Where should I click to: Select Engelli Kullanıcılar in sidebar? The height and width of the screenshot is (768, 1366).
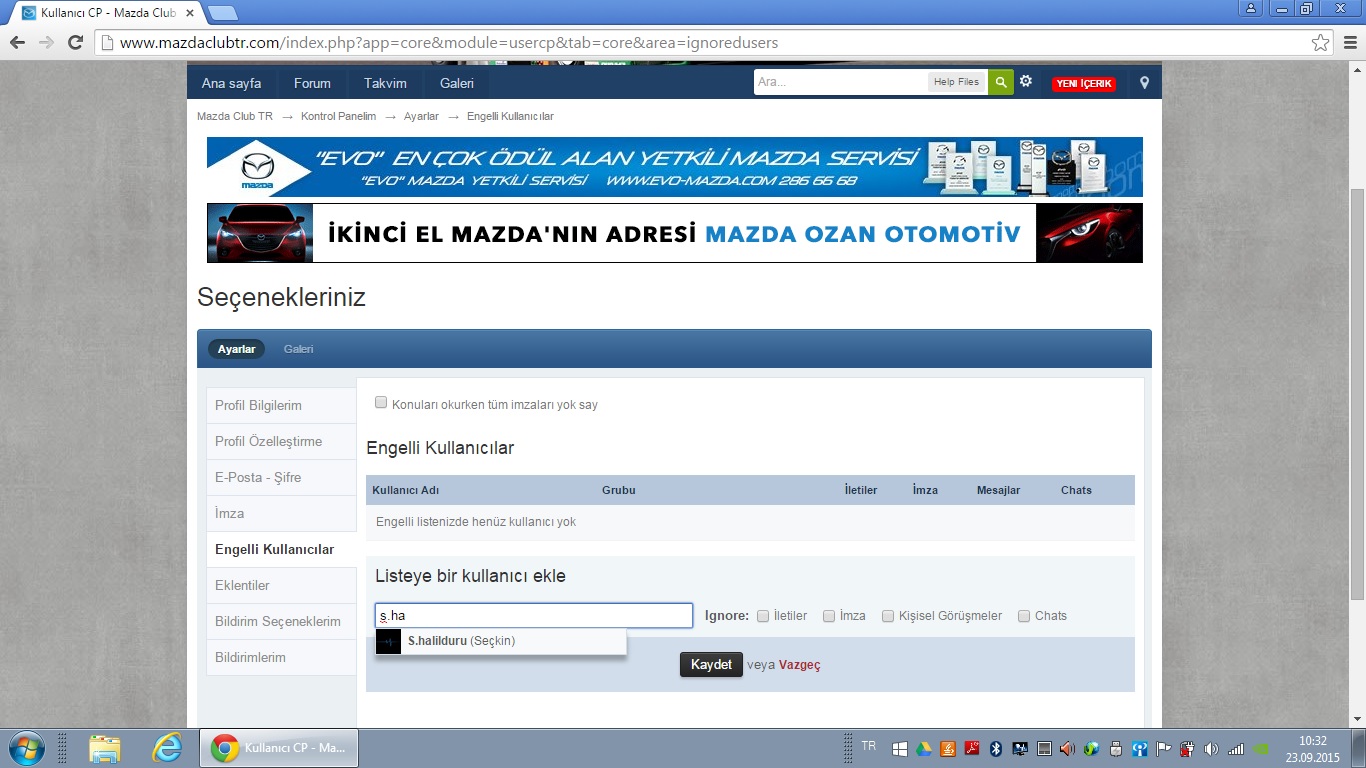(x=281, y=549)
